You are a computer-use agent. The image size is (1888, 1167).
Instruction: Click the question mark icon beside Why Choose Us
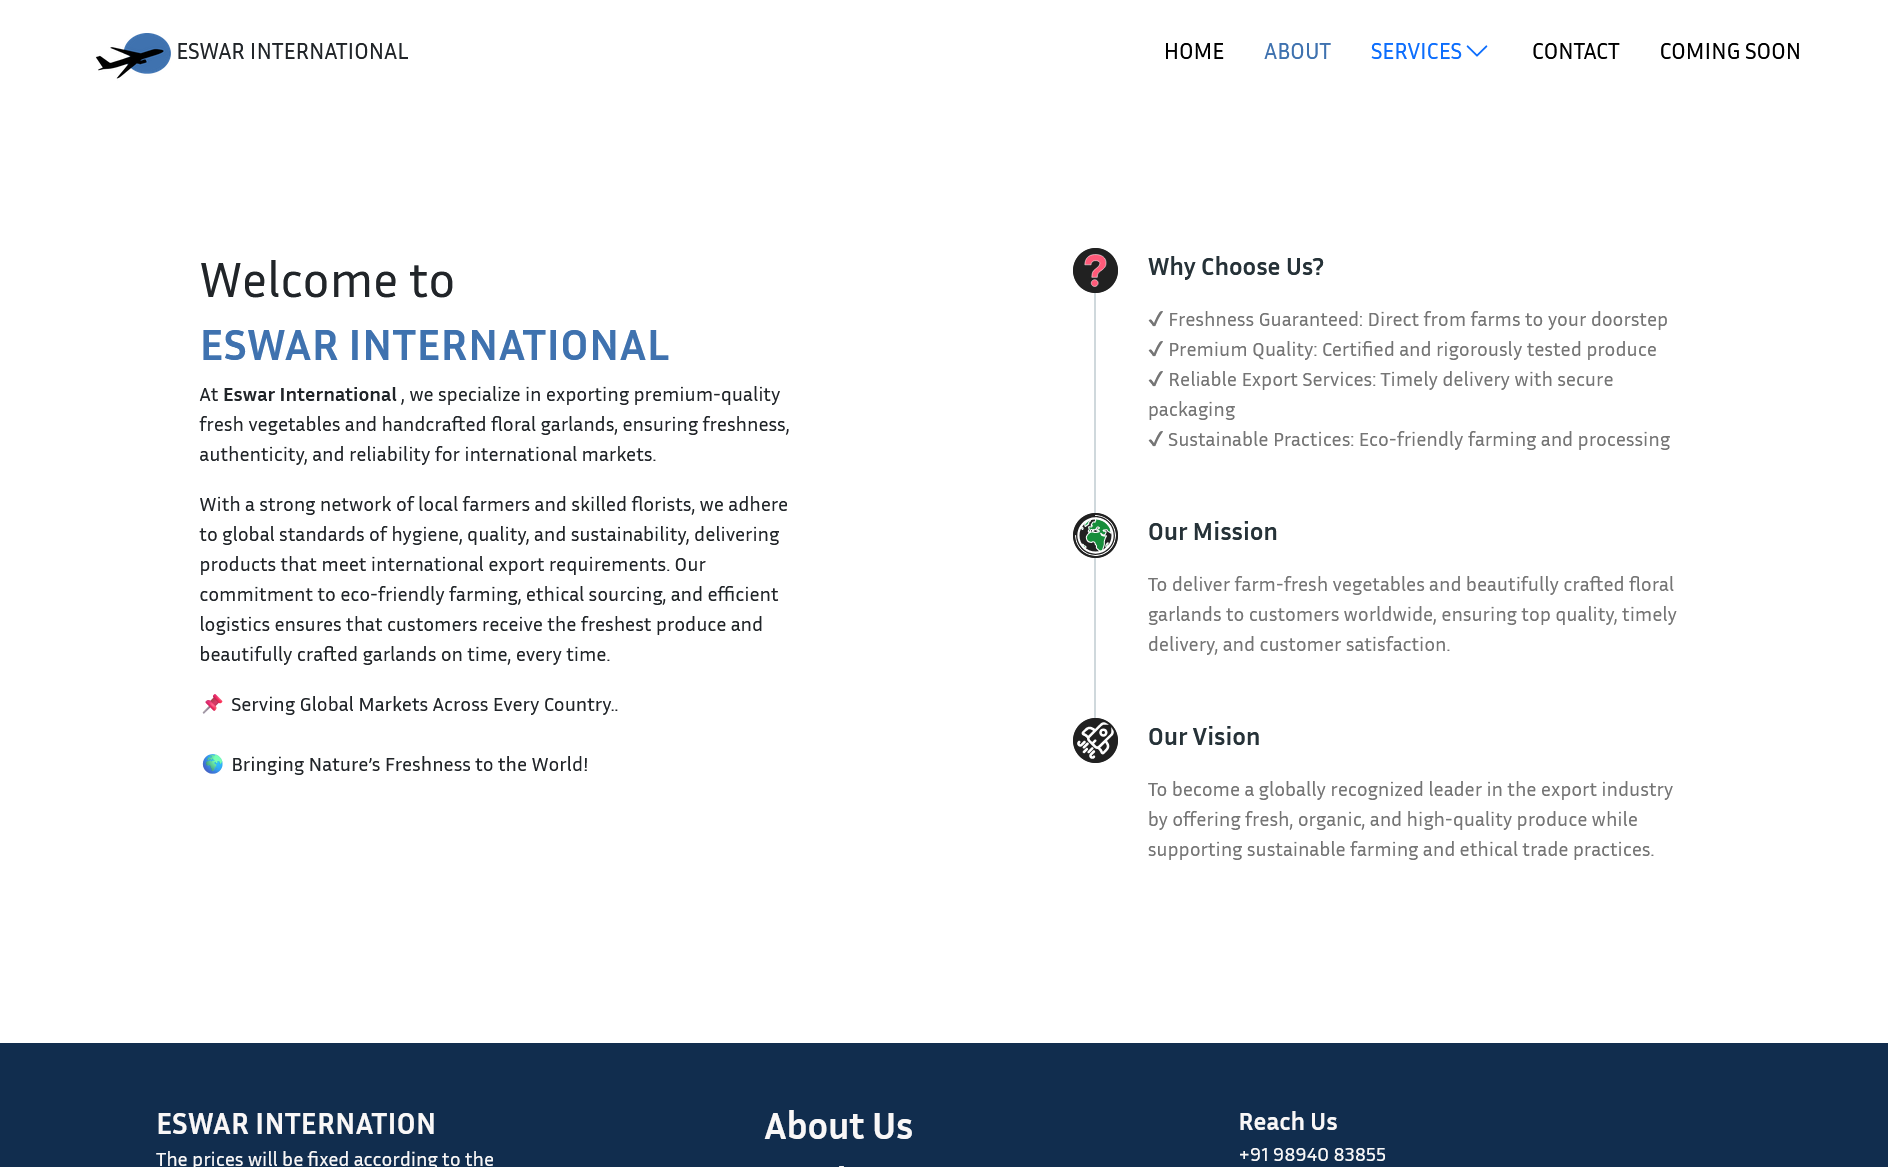(x=1095, y=272)
